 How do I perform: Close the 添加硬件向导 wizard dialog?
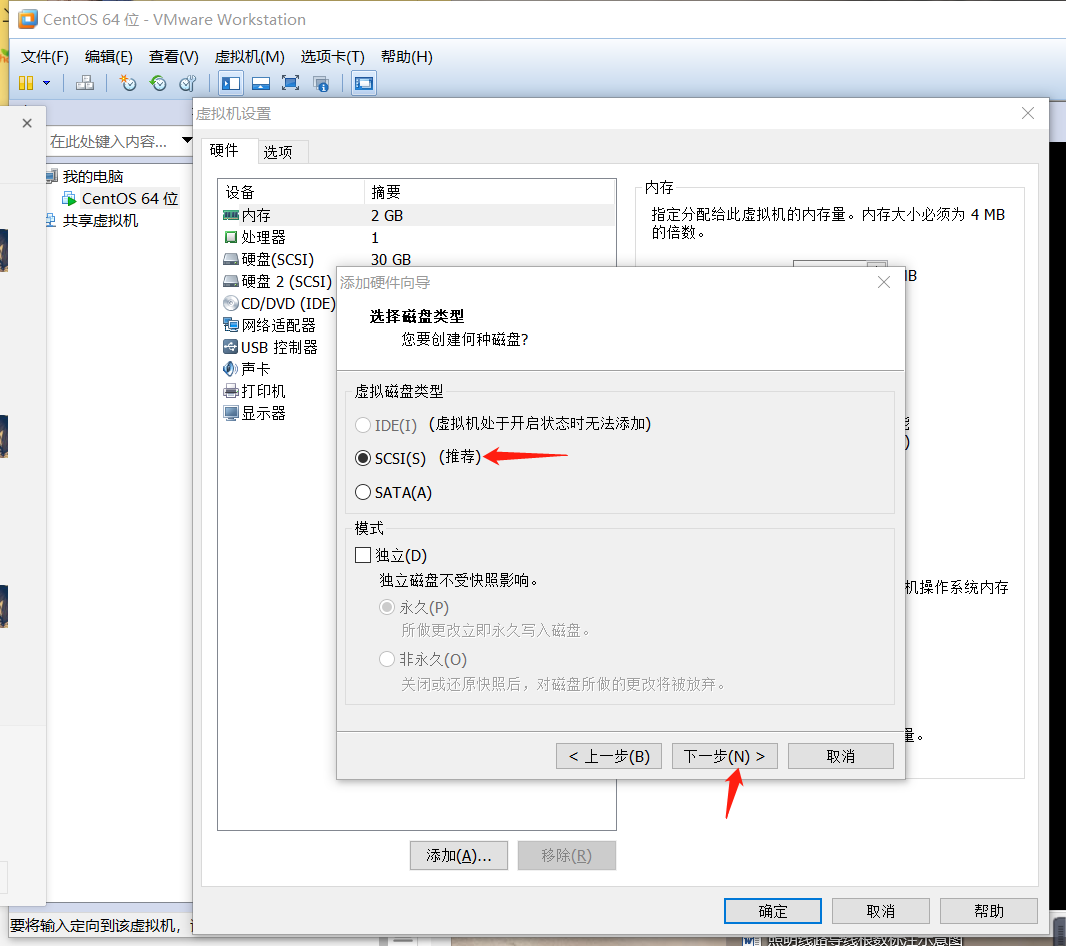tap(884, 282)
